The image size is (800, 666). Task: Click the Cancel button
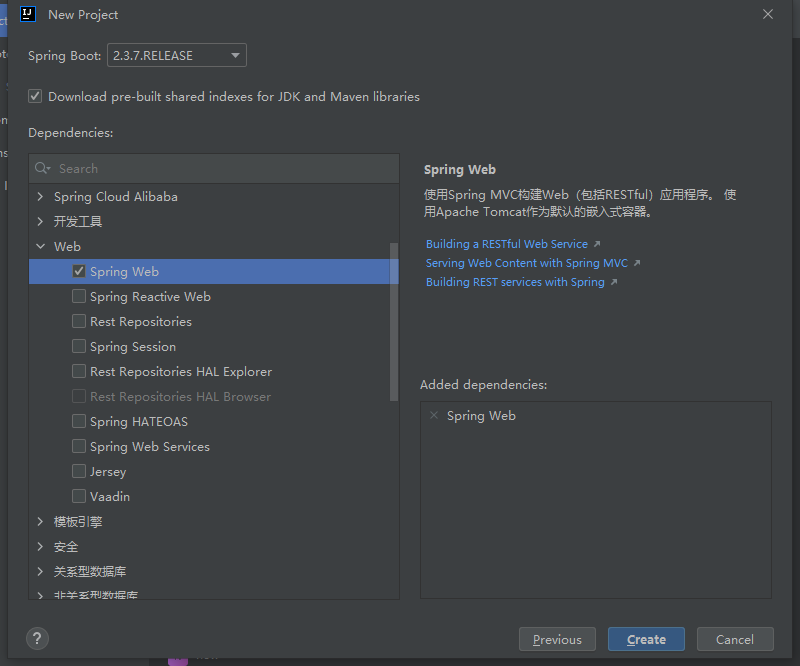point(735,639)
